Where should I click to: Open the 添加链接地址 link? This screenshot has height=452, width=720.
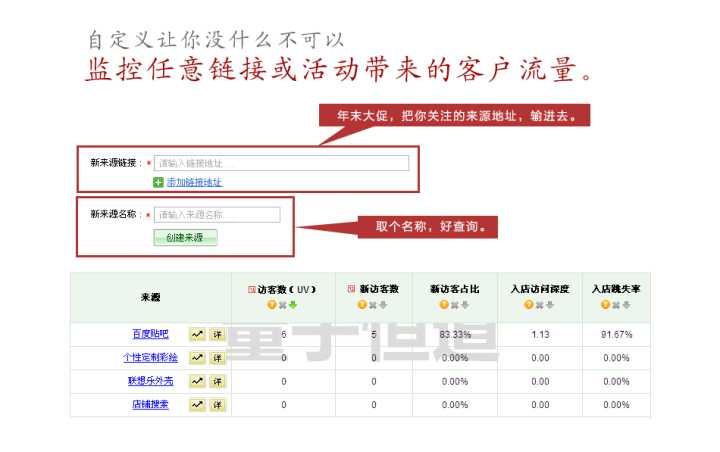[x=194, y=182]
